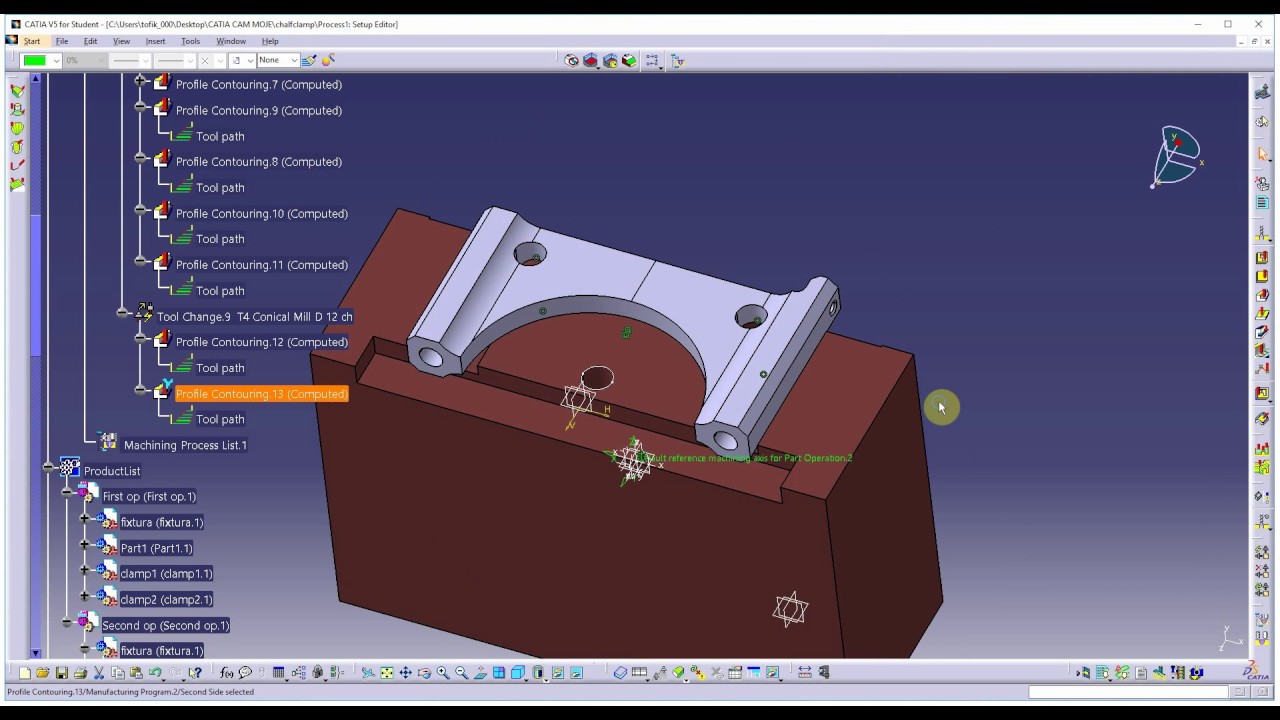The width and height of the screenshot is (1280, 720).
Task: Open the Tools menu
Action: point(190,41)
